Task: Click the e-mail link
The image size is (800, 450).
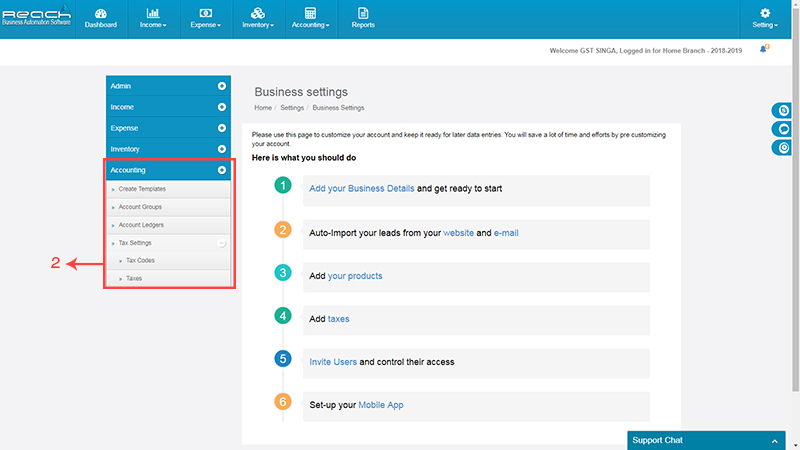Action: [506, 233]
